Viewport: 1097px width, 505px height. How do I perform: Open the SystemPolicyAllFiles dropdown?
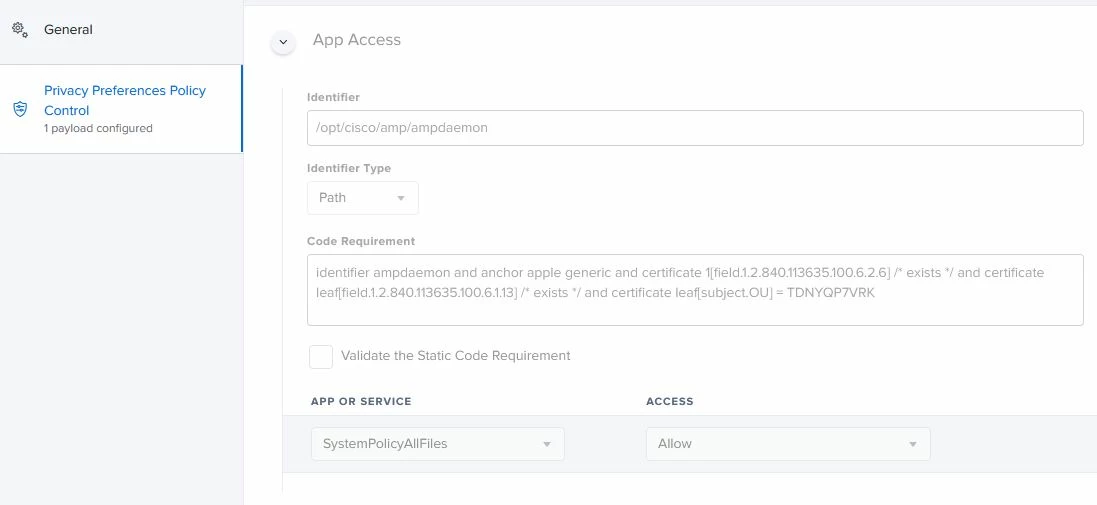437,443
